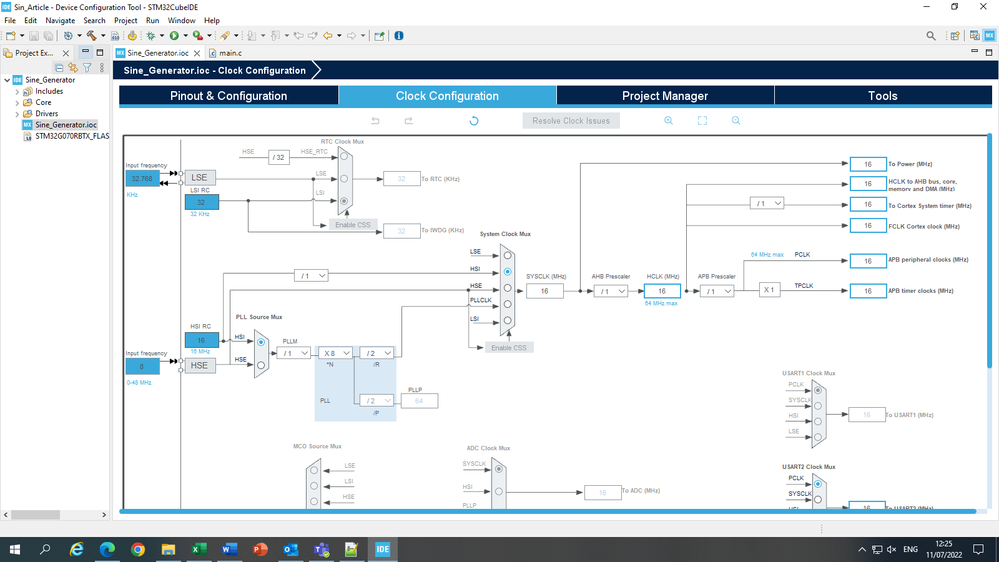Select PLLCLK in System Clock Mux
The height and width of the screenshot is (562, 999).
click(508, 304)
